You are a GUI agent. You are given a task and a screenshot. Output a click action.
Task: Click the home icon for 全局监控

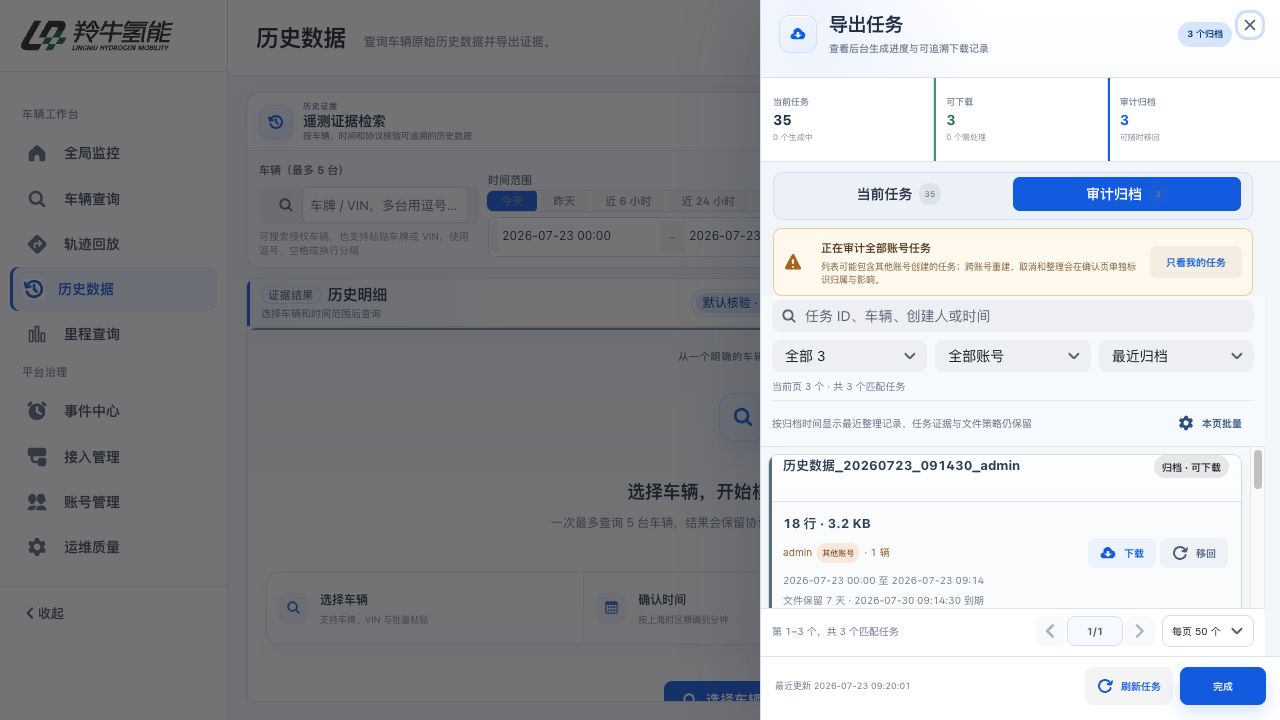37,153
